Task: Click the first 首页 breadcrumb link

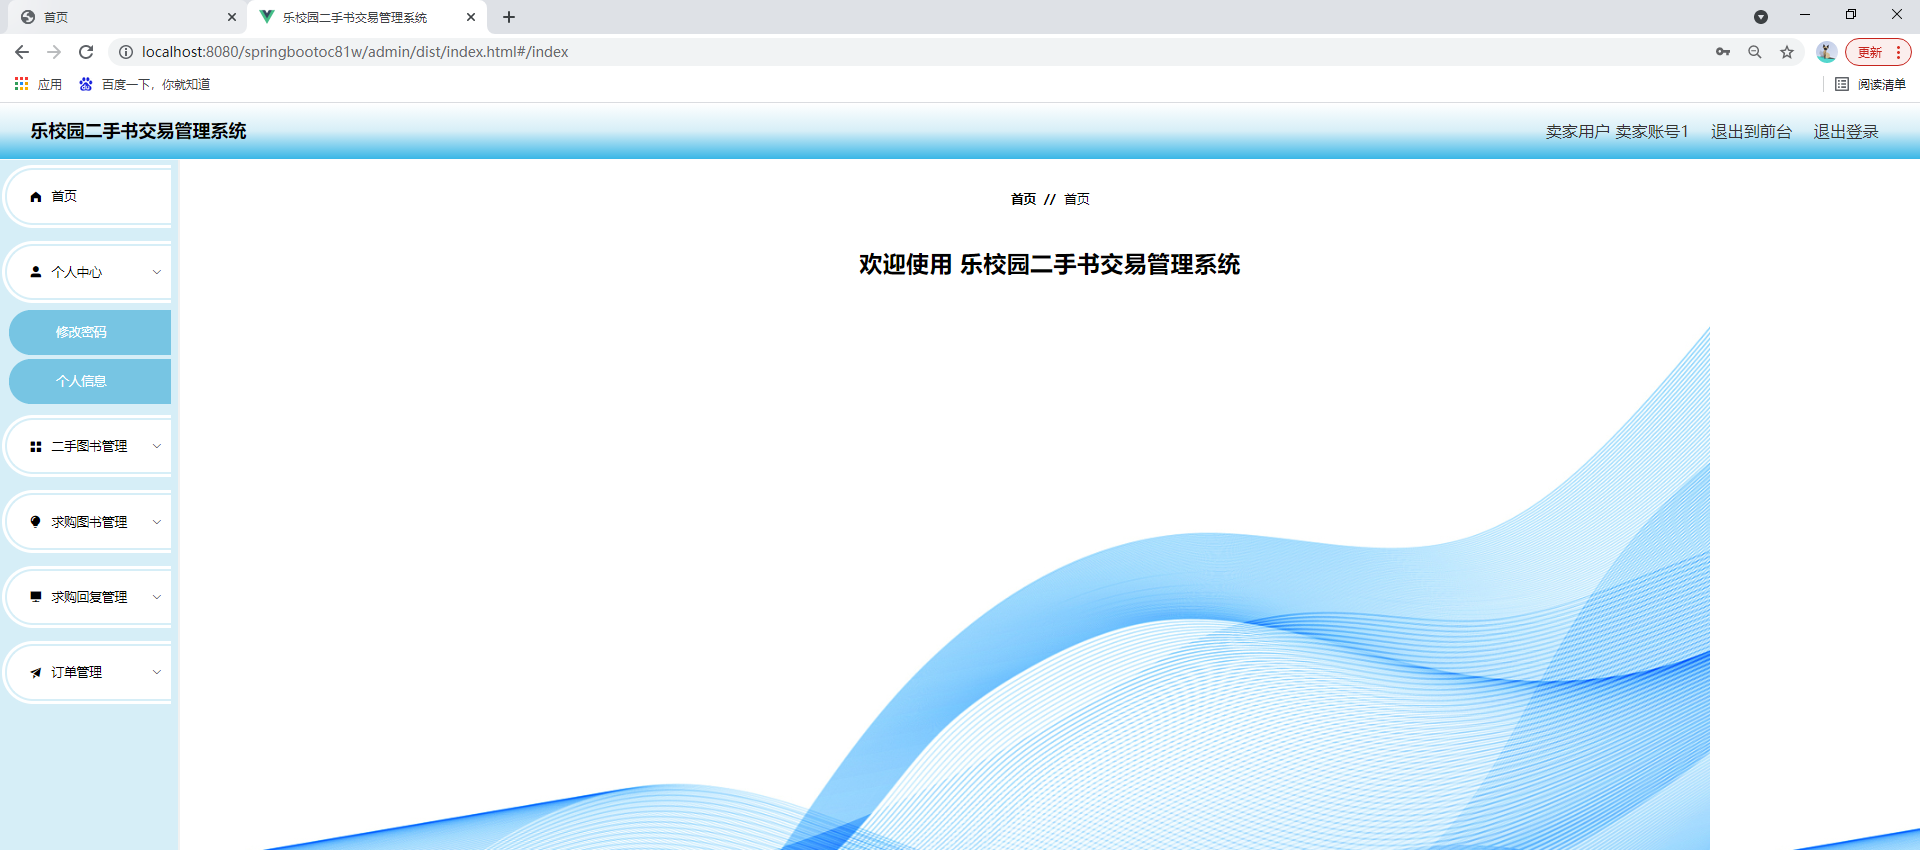Action: pos(1023,199)
